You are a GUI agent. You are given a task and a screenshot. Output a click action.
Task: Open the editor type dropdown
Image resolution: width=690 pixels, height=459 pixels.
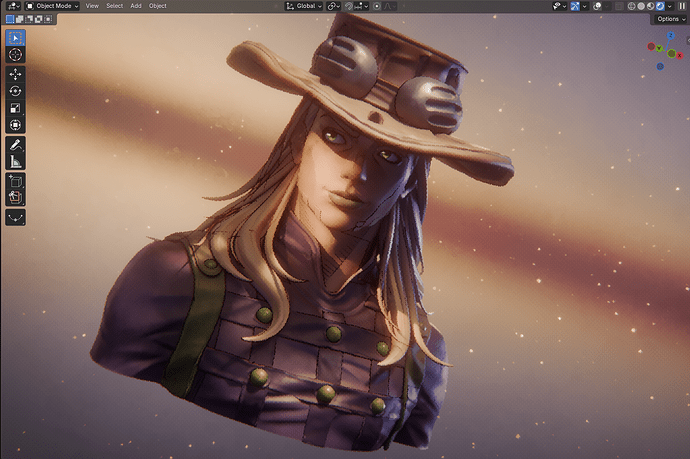[13, 6]
